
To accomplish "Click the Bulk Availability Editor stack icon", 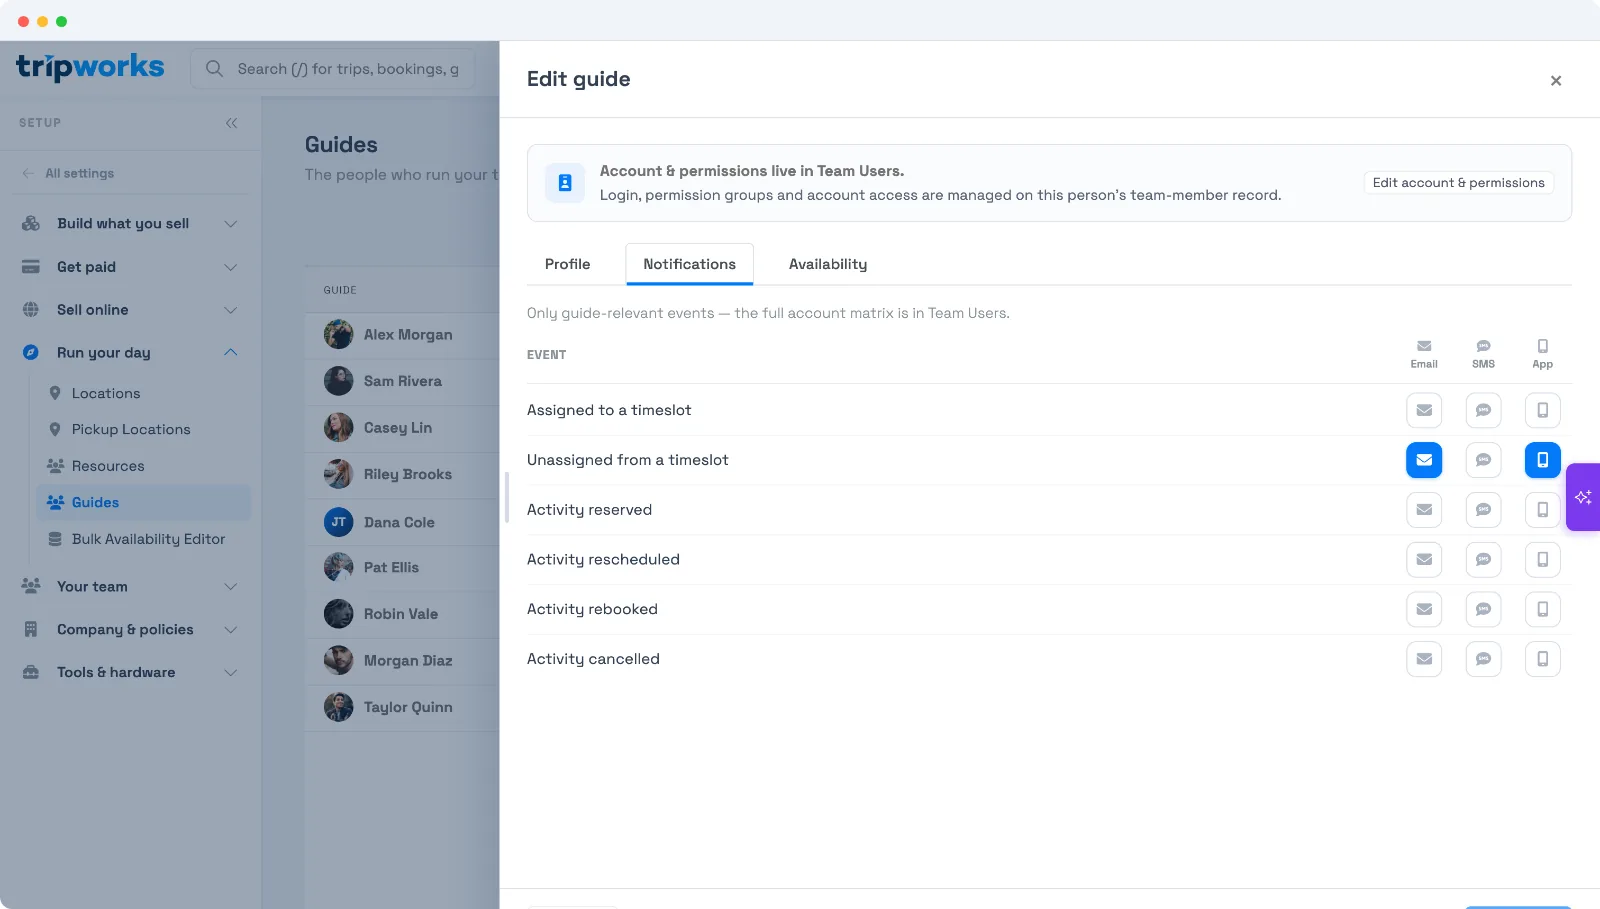I will click(x=55, y=539).
